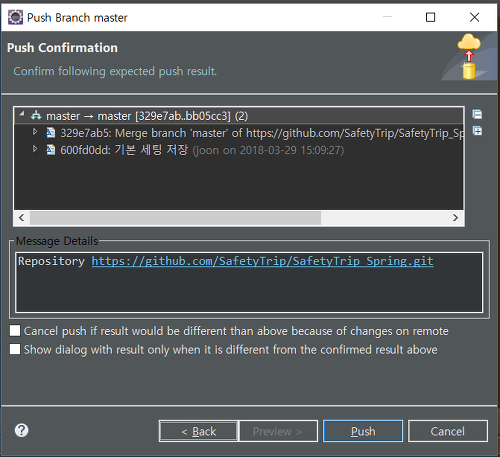This screenshot has height=457, width=500.
Task: Select the 329e7ab5 Merge branch 'master' row
Action: tap(239, 133)
